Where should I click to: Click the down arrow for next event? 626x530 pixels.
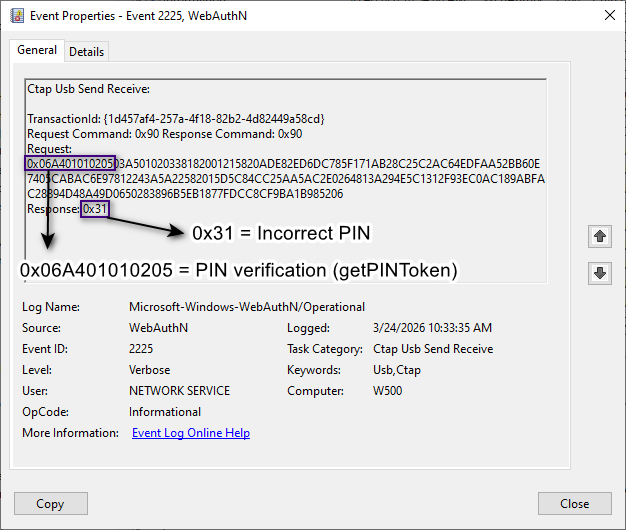(600, 273)
